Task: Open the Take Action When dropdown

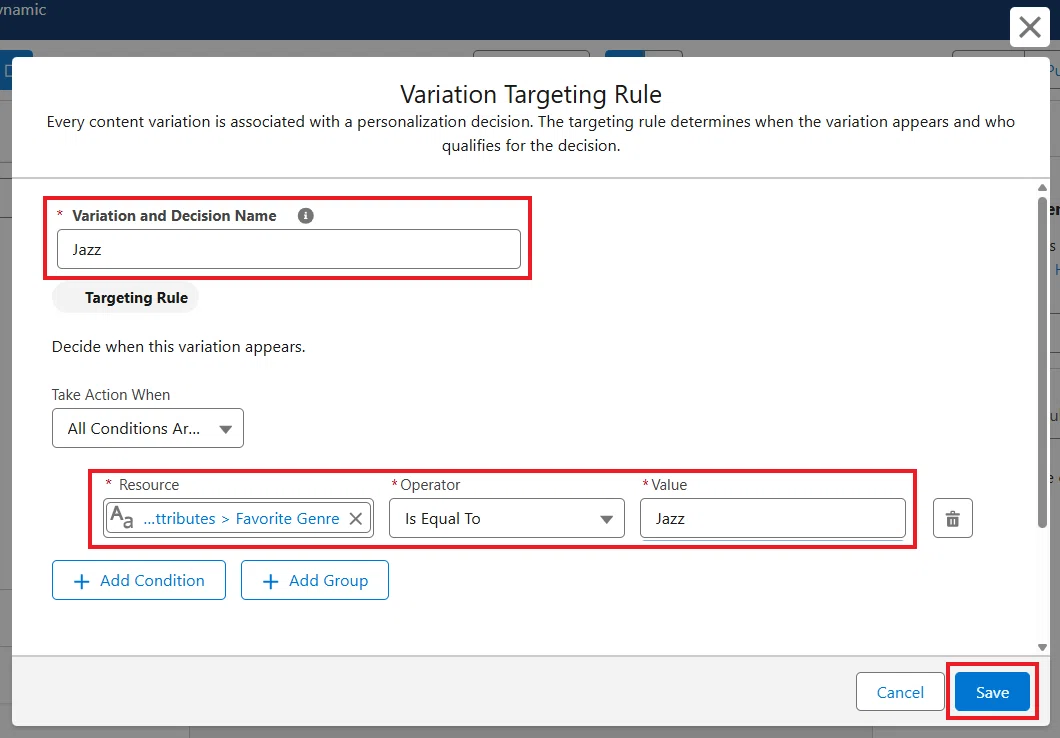Action: (x=147, y=428)
